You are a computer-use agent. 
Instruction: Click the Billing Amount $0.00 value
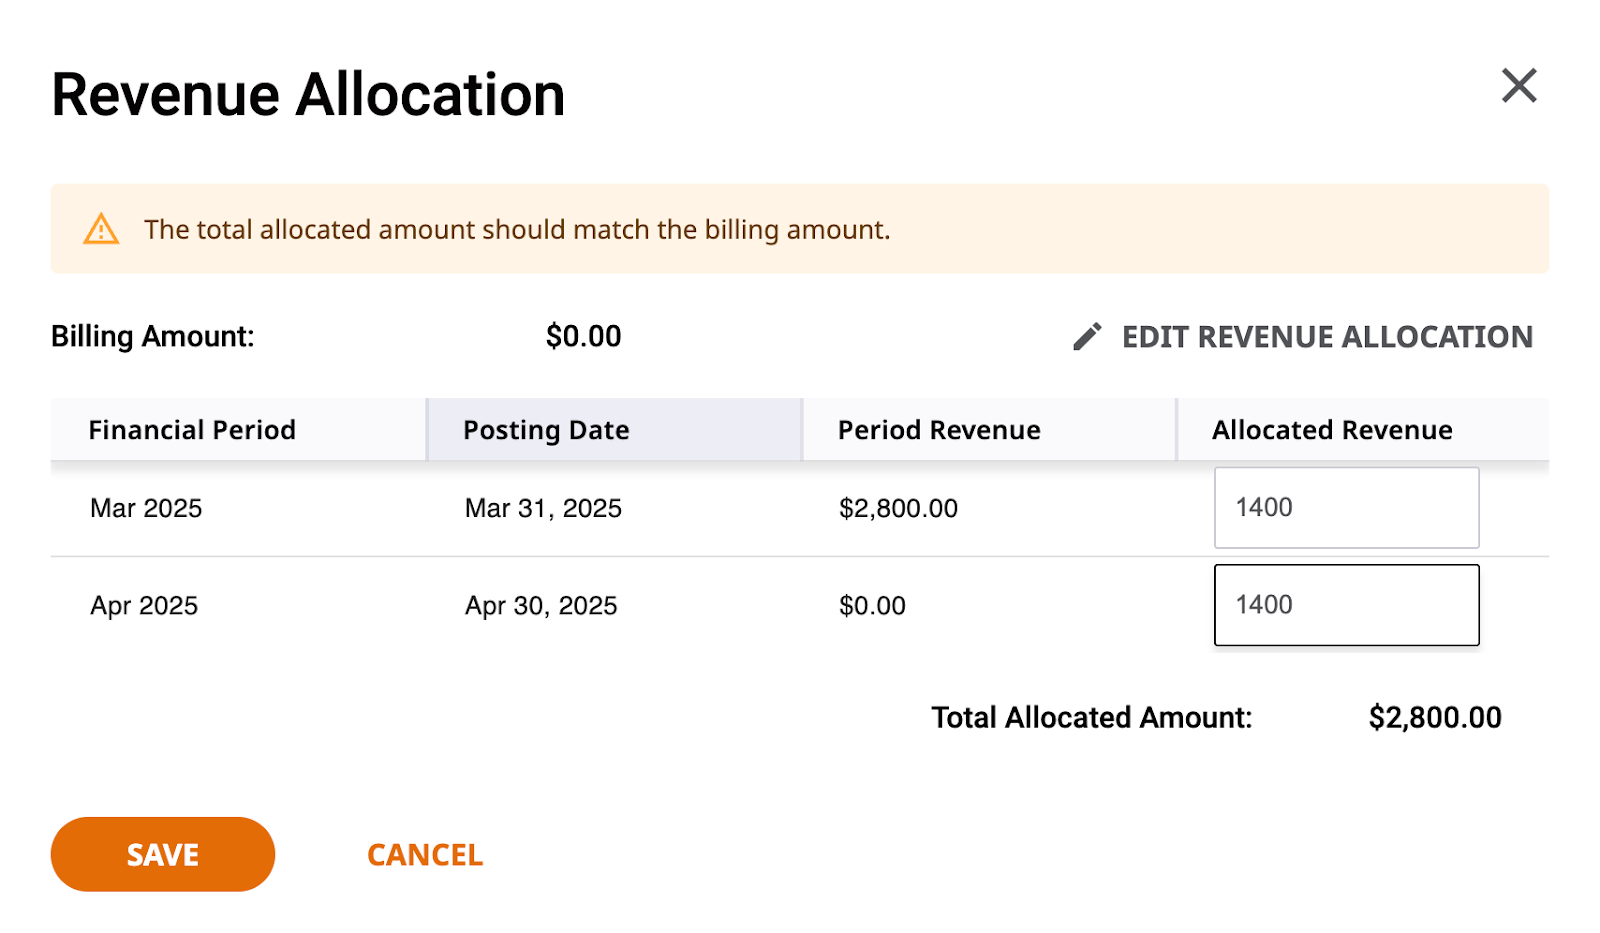click(584, 336)
